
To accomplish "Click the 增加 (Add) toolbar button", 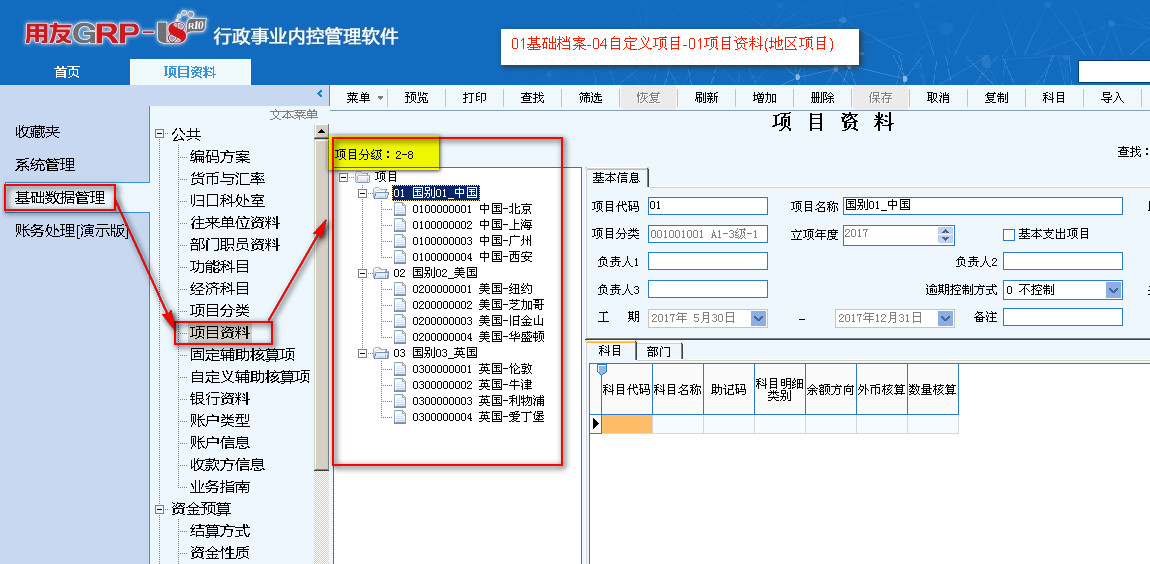I will click(764, 98).
